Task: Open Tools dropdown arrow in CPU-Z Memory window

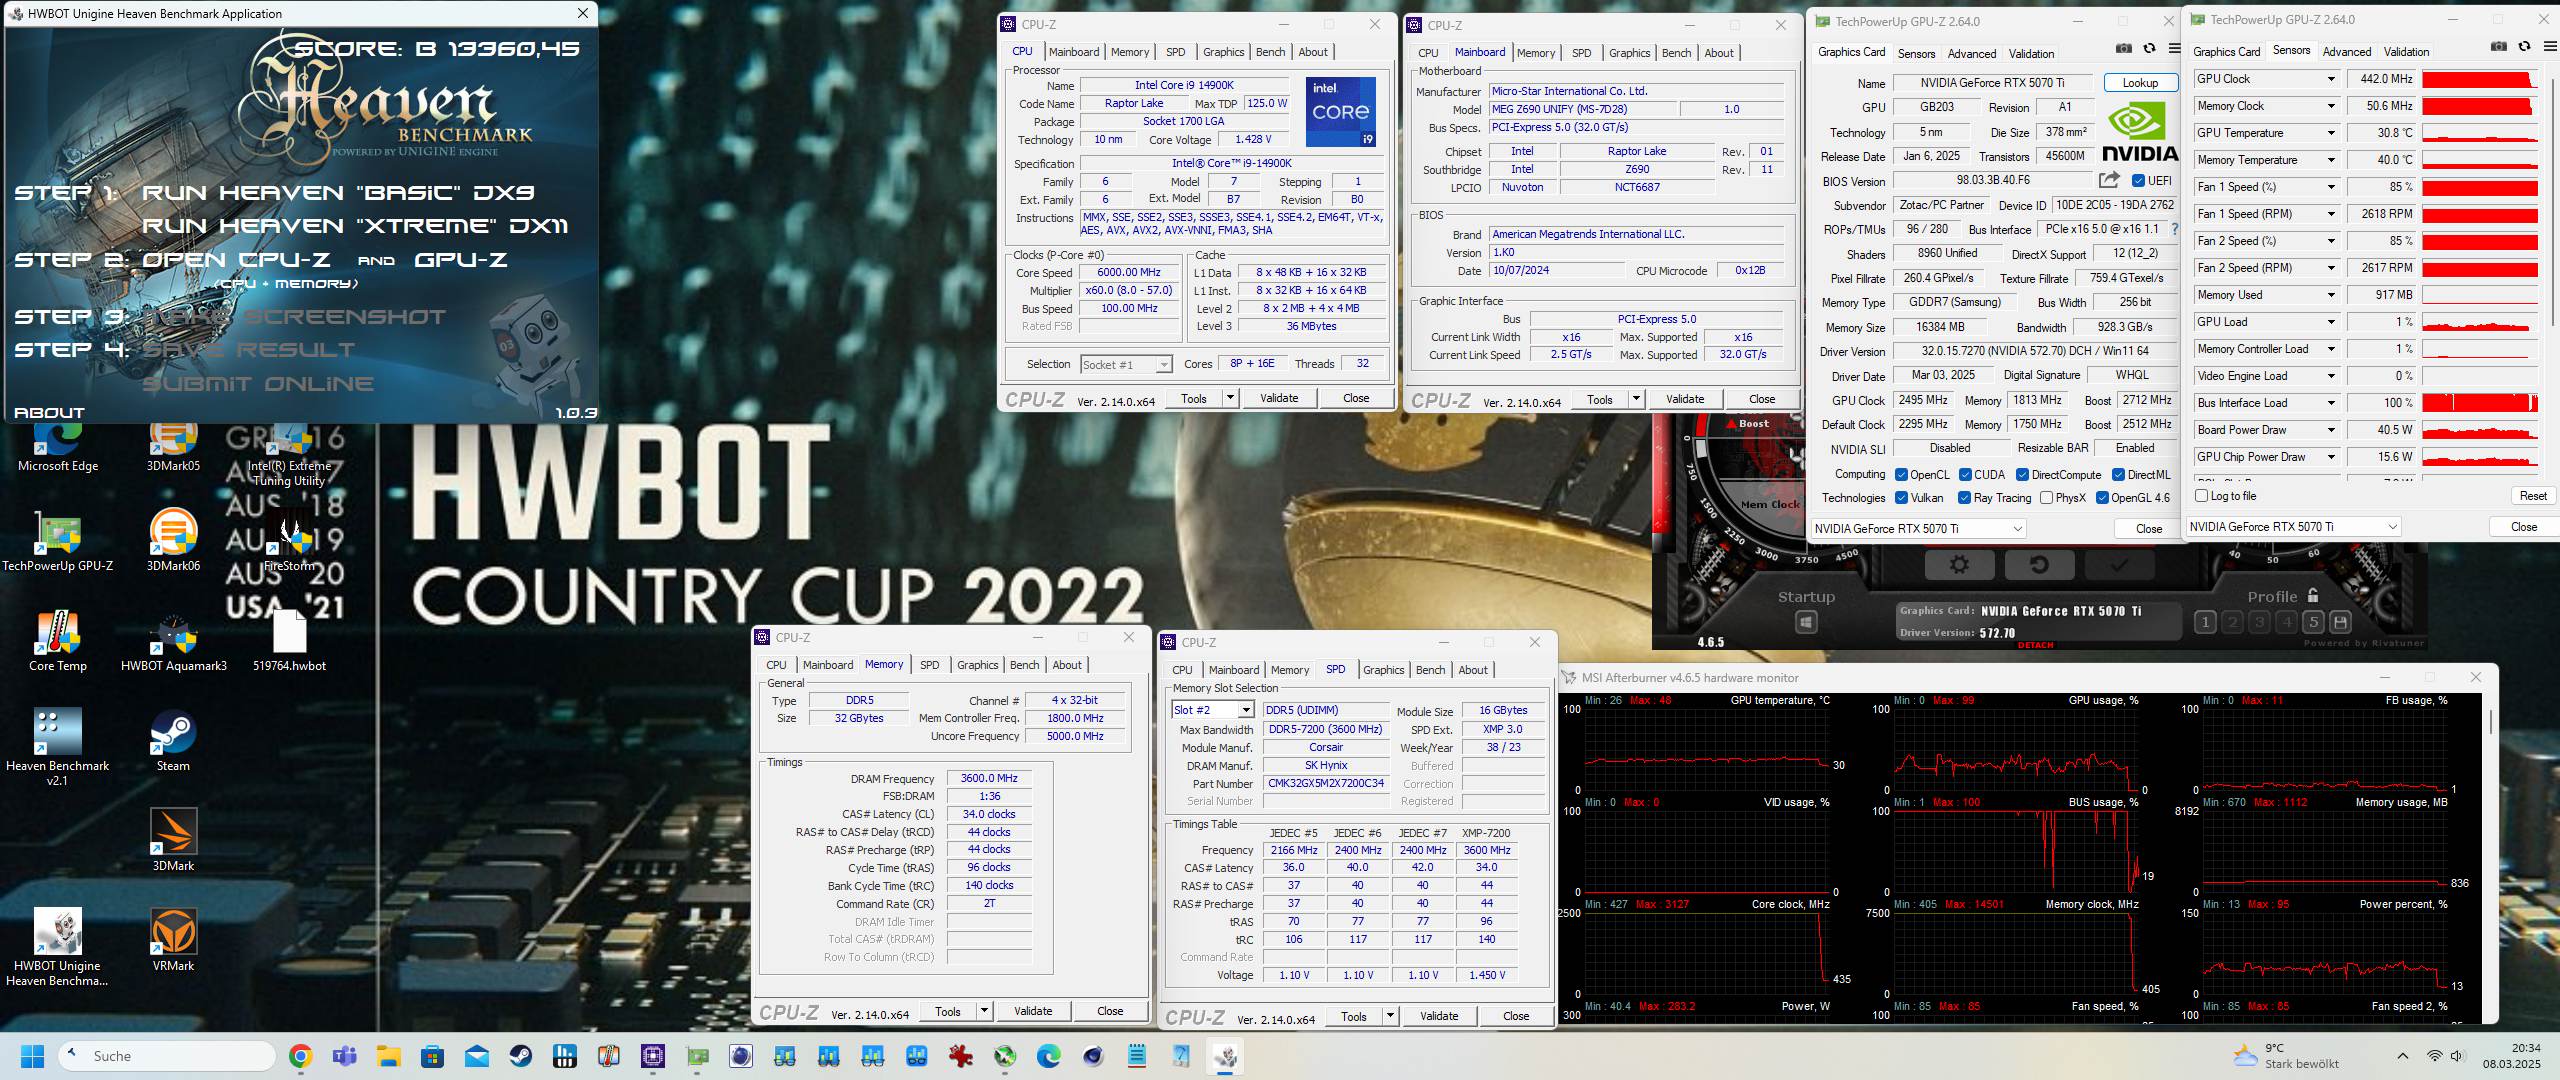Action: click(984, 1011)
